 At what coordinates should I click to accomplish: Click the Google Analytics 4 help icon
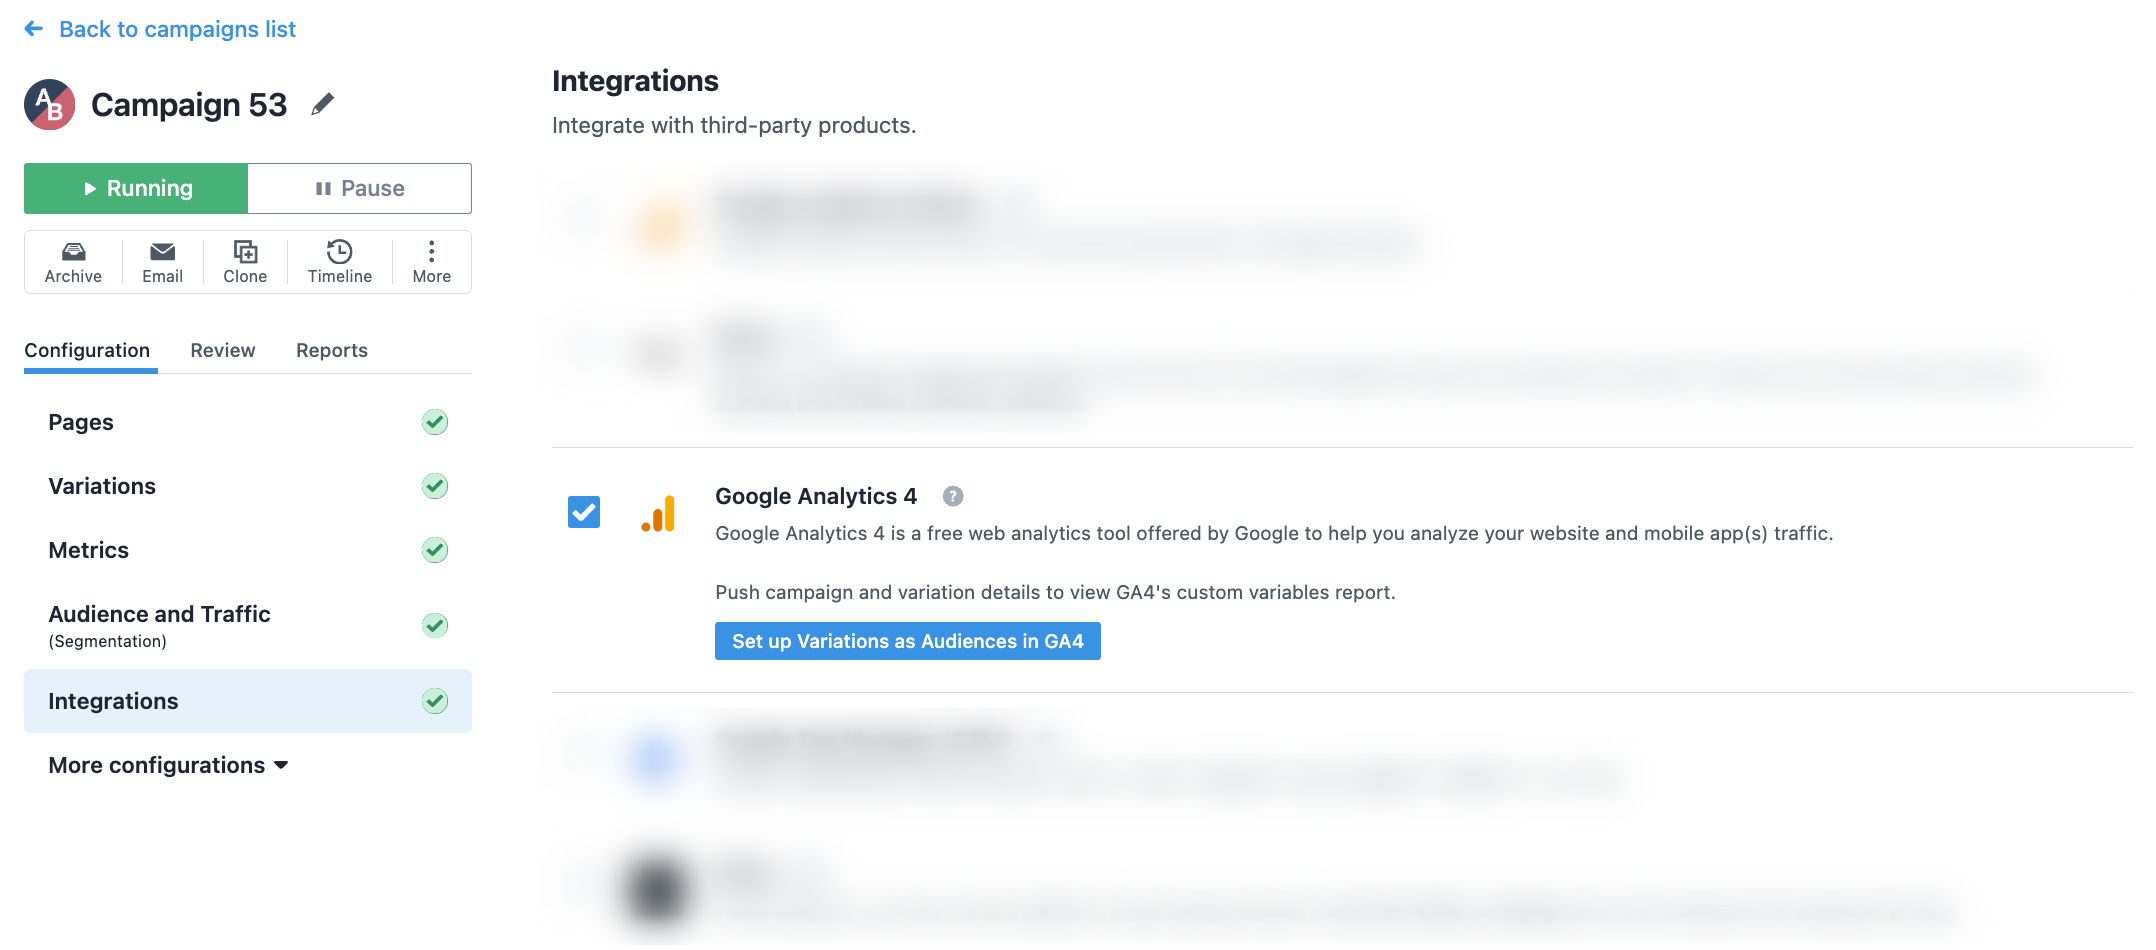tap(953, 496)
